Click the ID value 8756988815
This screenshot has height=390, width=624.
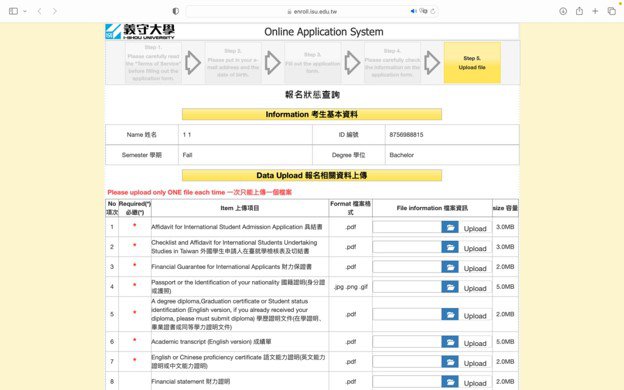pos(406,135)
